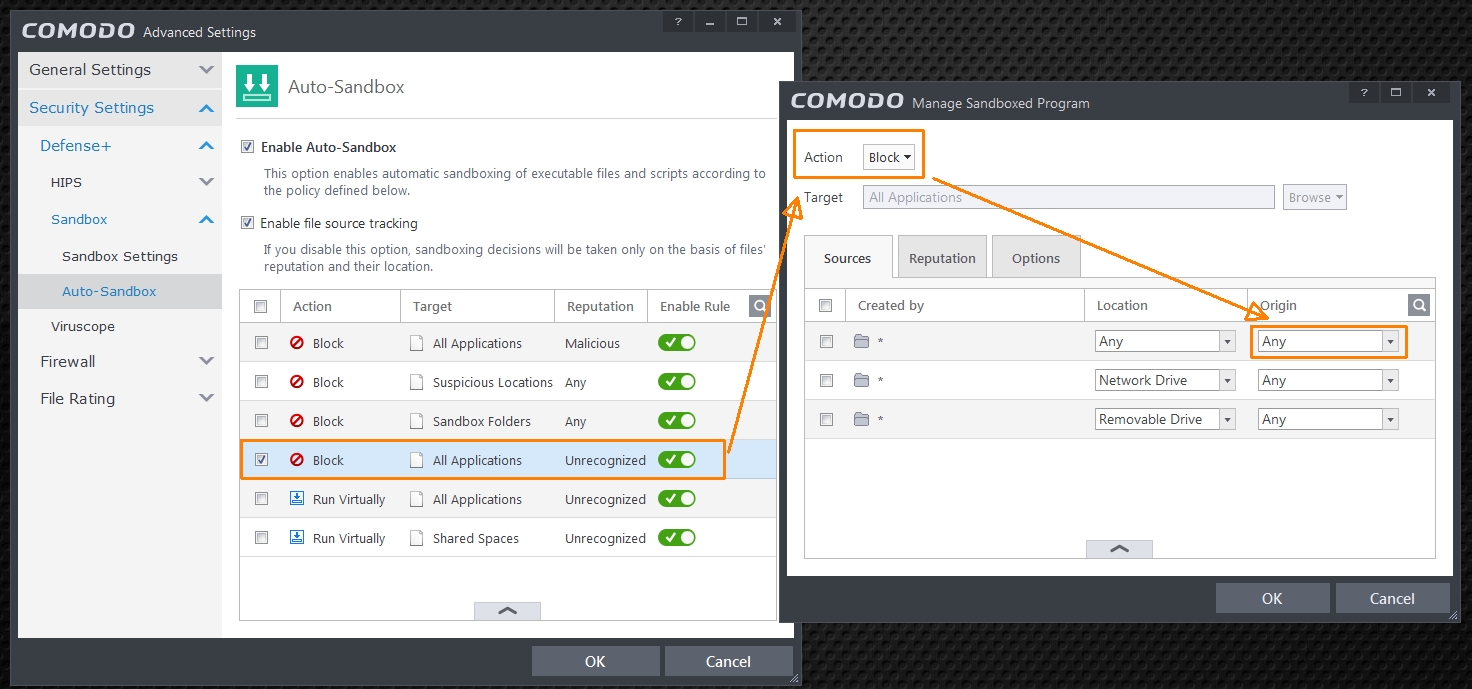Screen dimensions: 1472x689
Task: Collapse handle arrow below Sources table
Action: point(1119,549)
